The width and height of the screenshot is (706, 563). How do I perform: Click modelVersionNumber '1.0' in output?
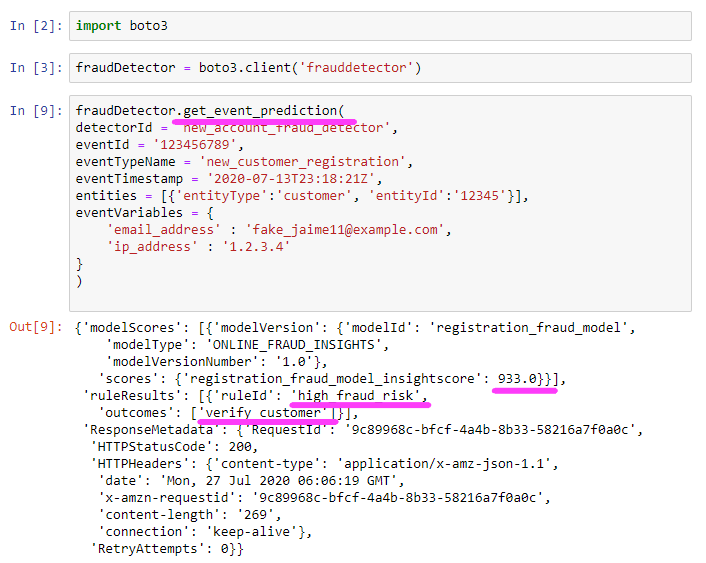294,362
